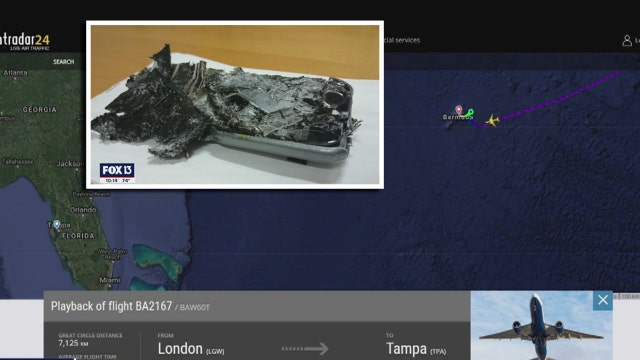
Task: Click the blue Tampa airport pin
Action: [x=57, y=224]
